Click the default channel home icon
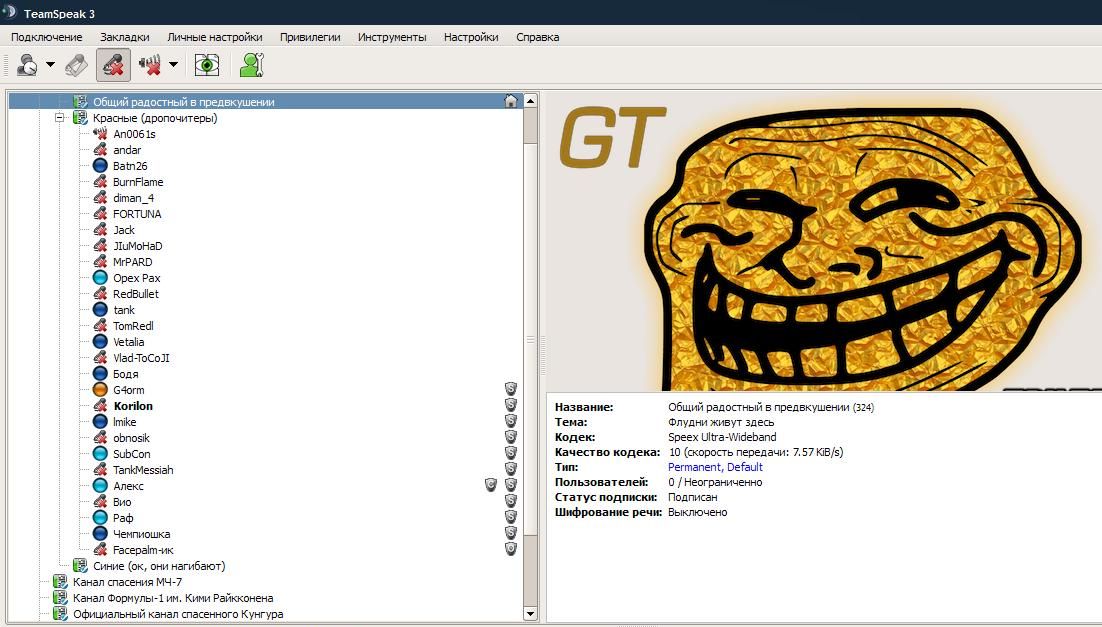The image size is (1102, 627). point(511,101)
